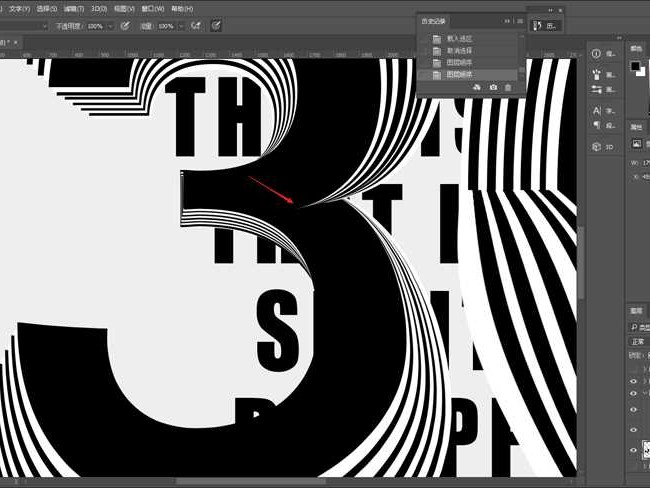
Task: Create new snapshot camera icon in History
Action: point(493,88)
